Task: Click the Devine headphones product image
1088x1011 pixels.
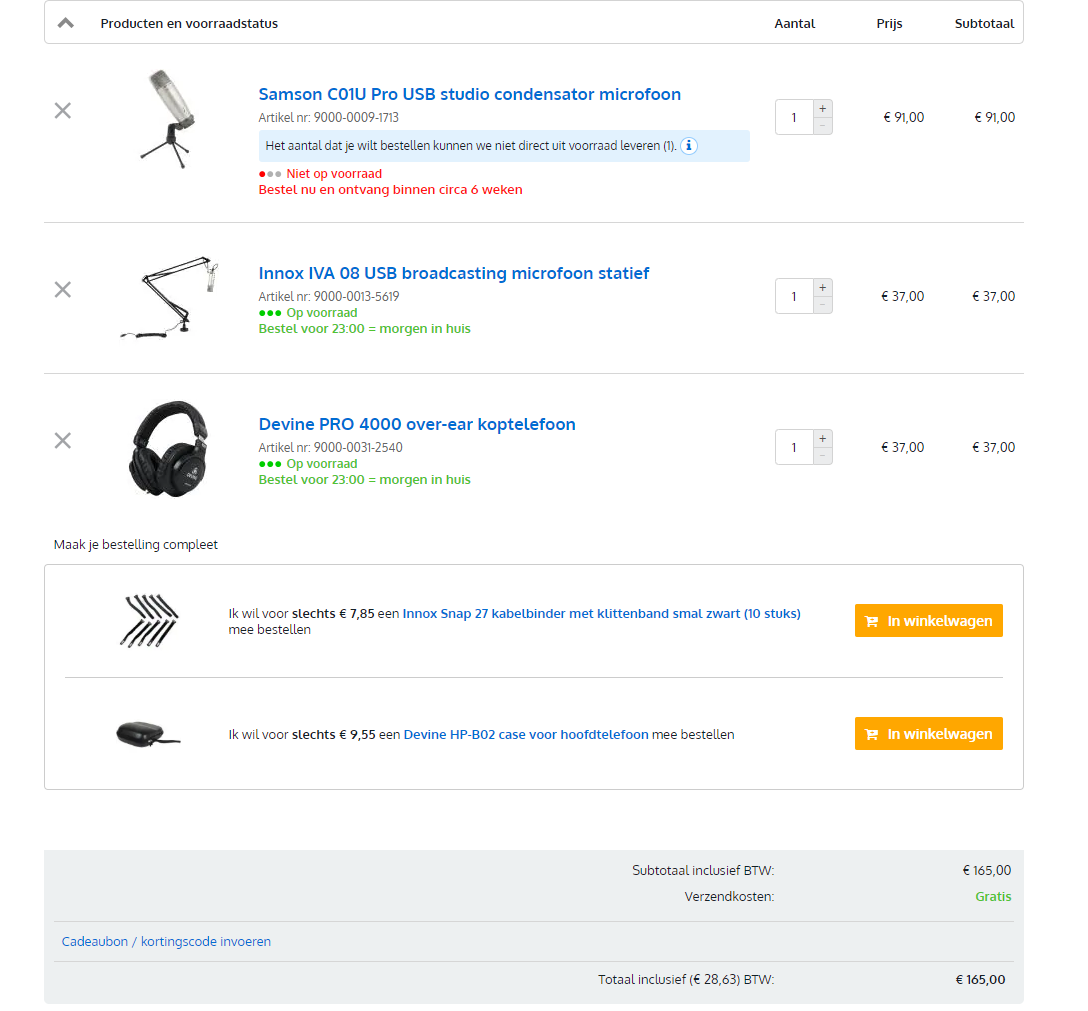Action: coord(169,449)
